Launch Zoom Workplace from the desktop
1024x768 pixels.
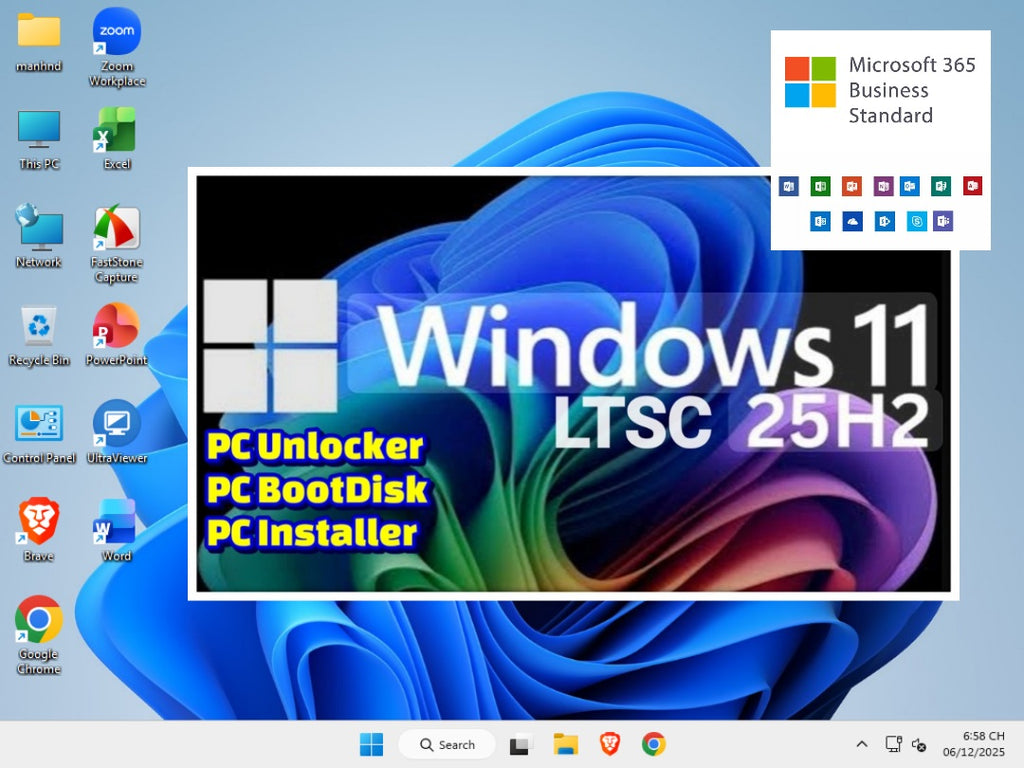click(x=115, y=30)
